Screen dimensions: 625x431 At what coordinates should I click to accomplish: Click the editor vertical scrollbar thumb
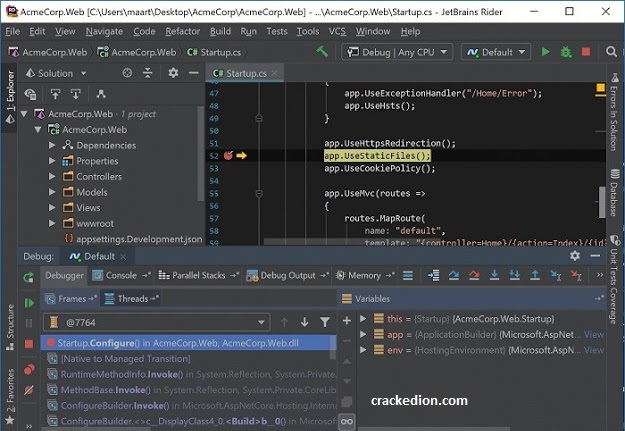[x=602, y=202]
